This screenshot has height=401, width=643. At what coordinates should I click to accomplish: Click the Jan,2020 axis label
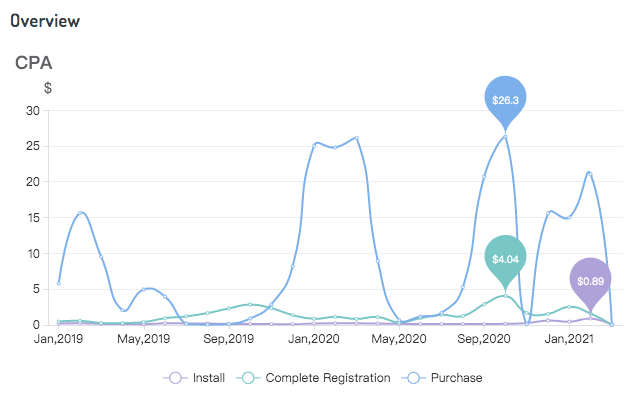tap(314, 339)
